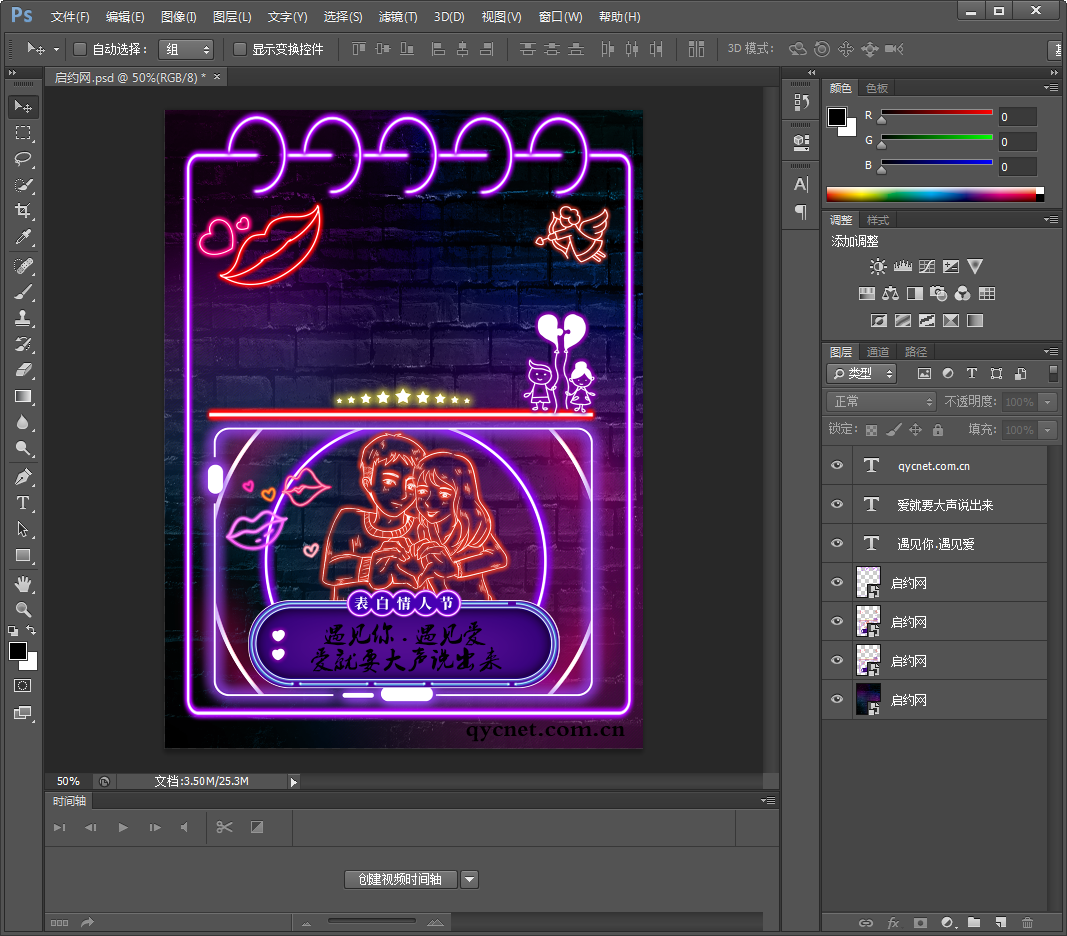Select the Crop tool
This screenshot has width=1067, height=936.
coord(23,211)
